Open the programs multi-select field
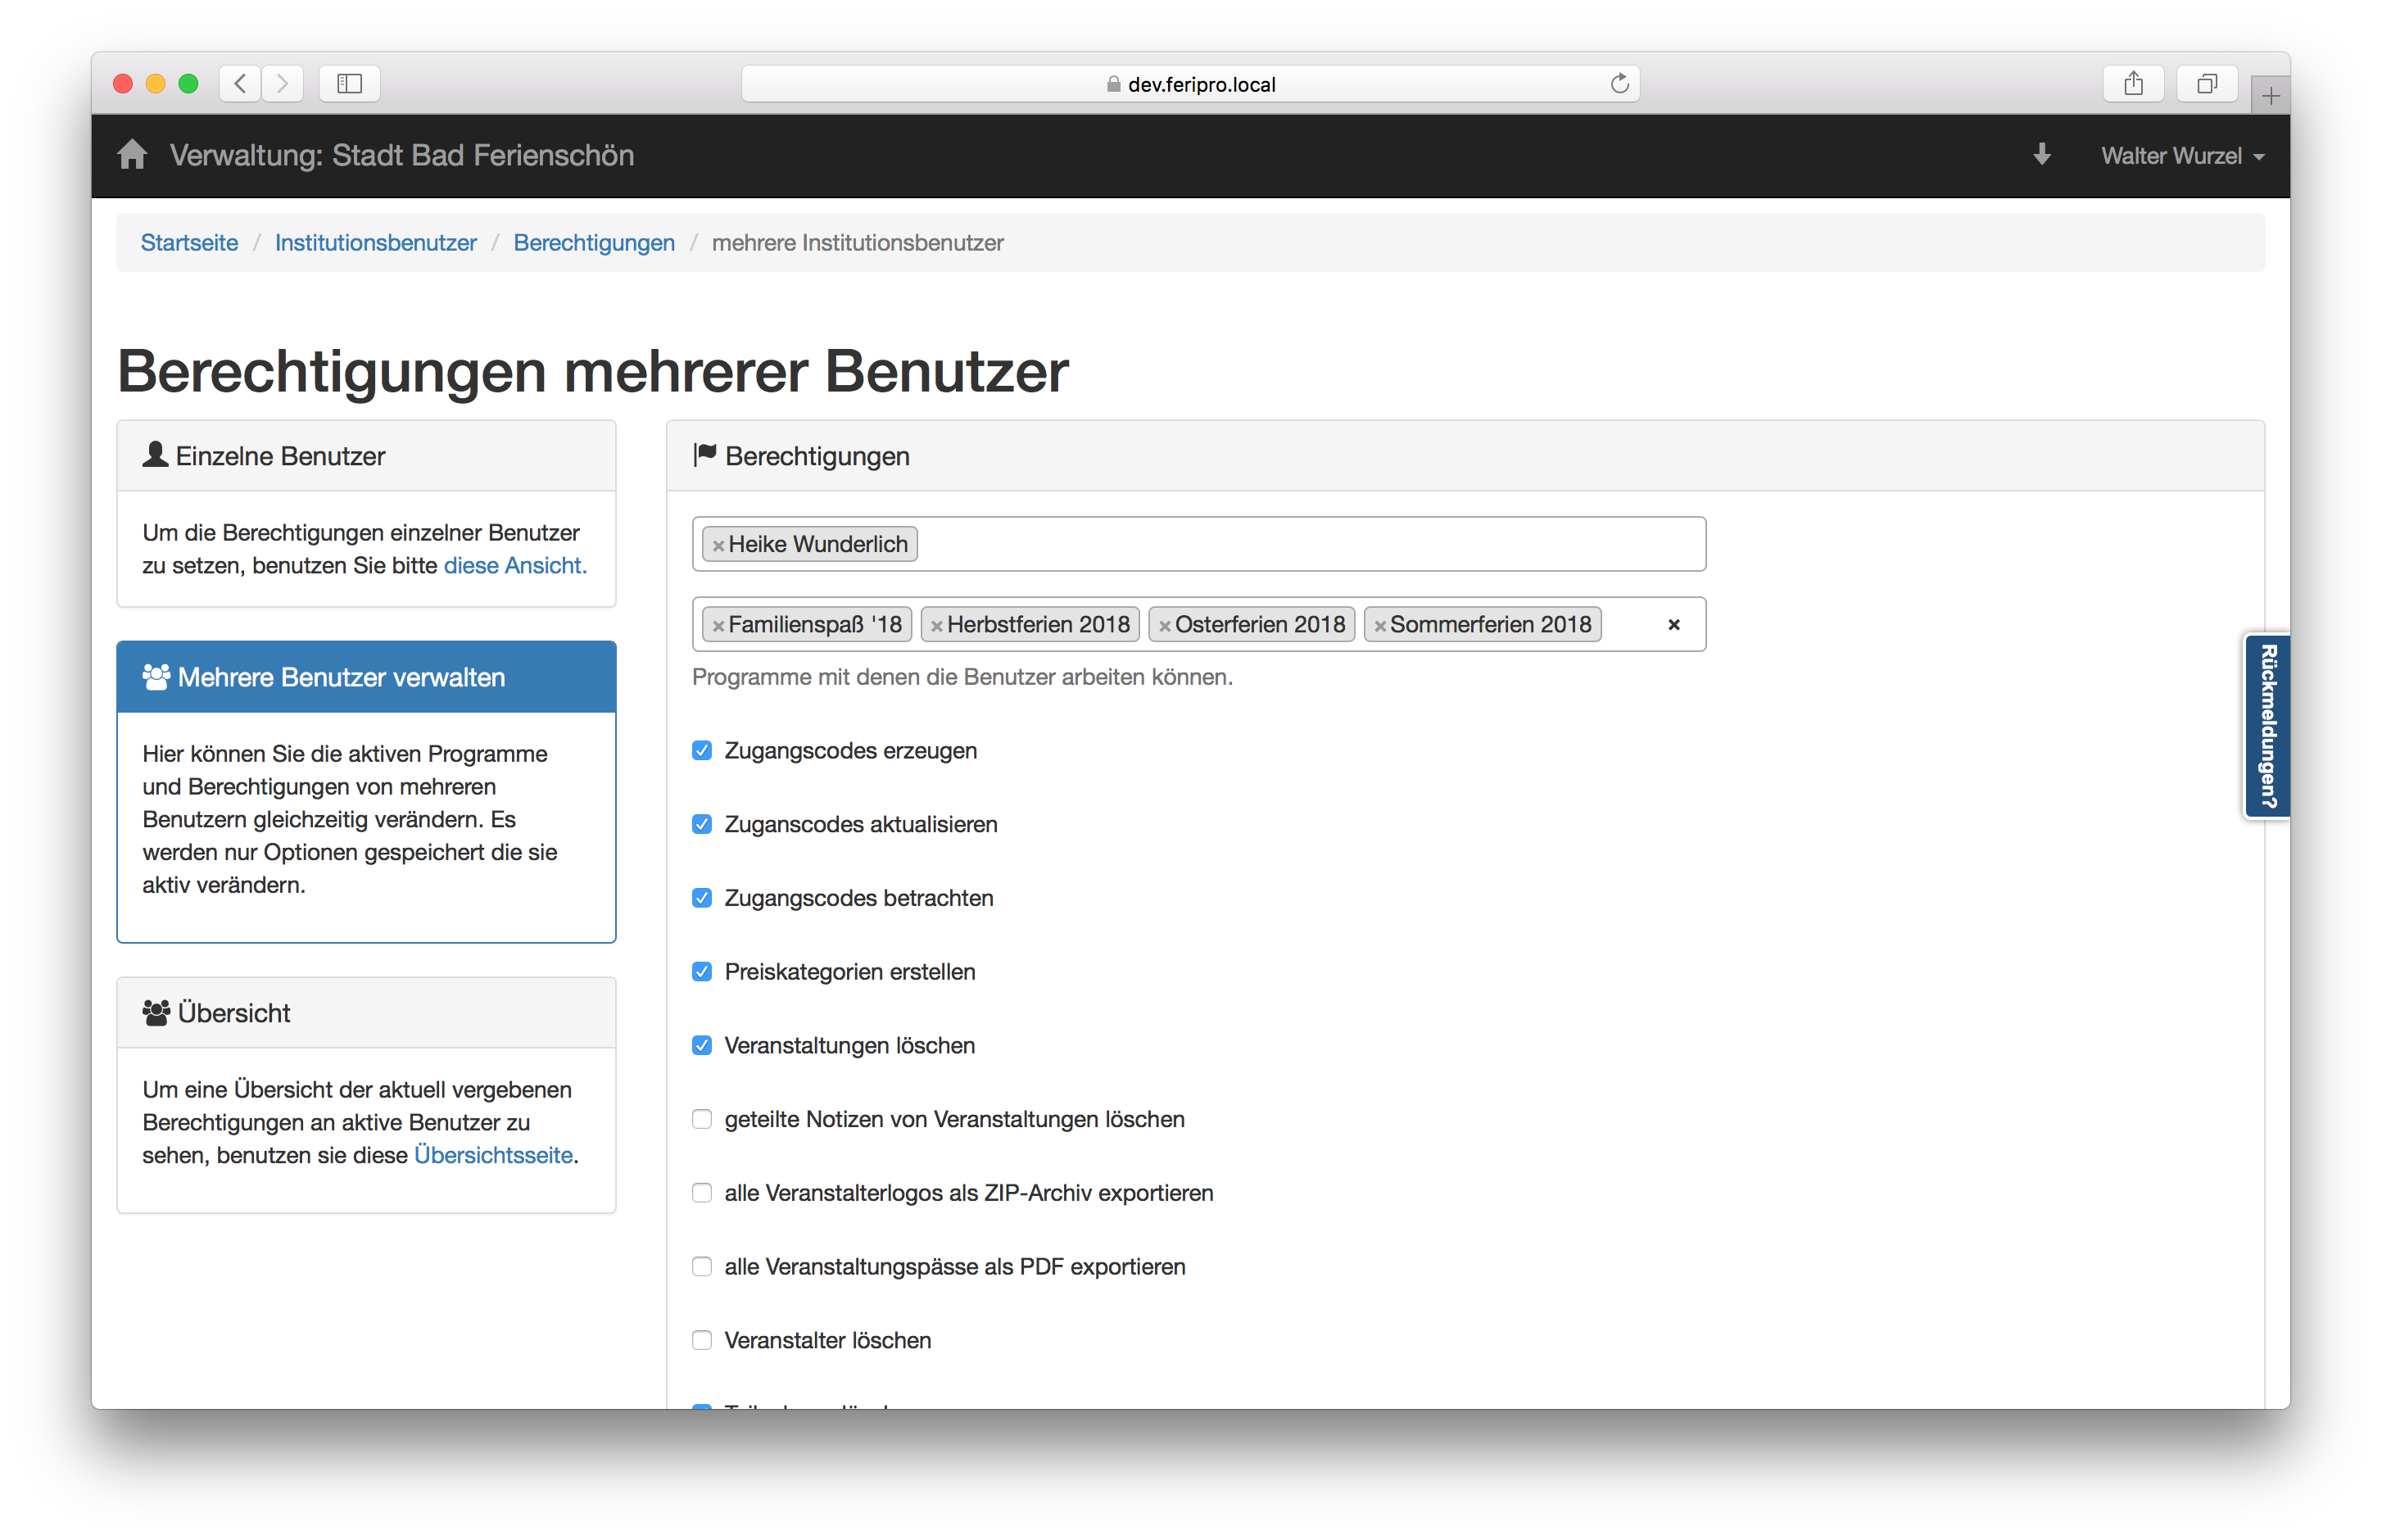This screenshot has width=2382, height=1540. click(1632, 625)
